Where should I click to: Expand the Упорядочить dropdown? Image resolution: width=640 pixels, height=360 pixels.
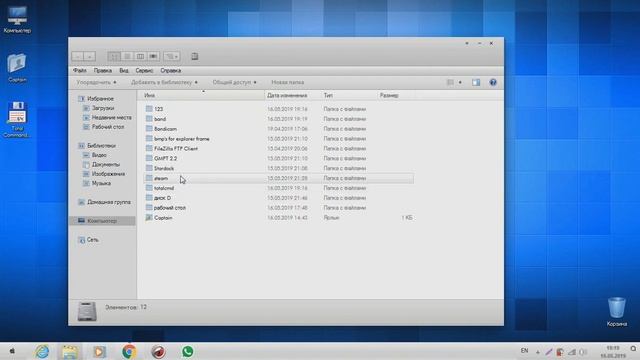click(x=96, y=82)
